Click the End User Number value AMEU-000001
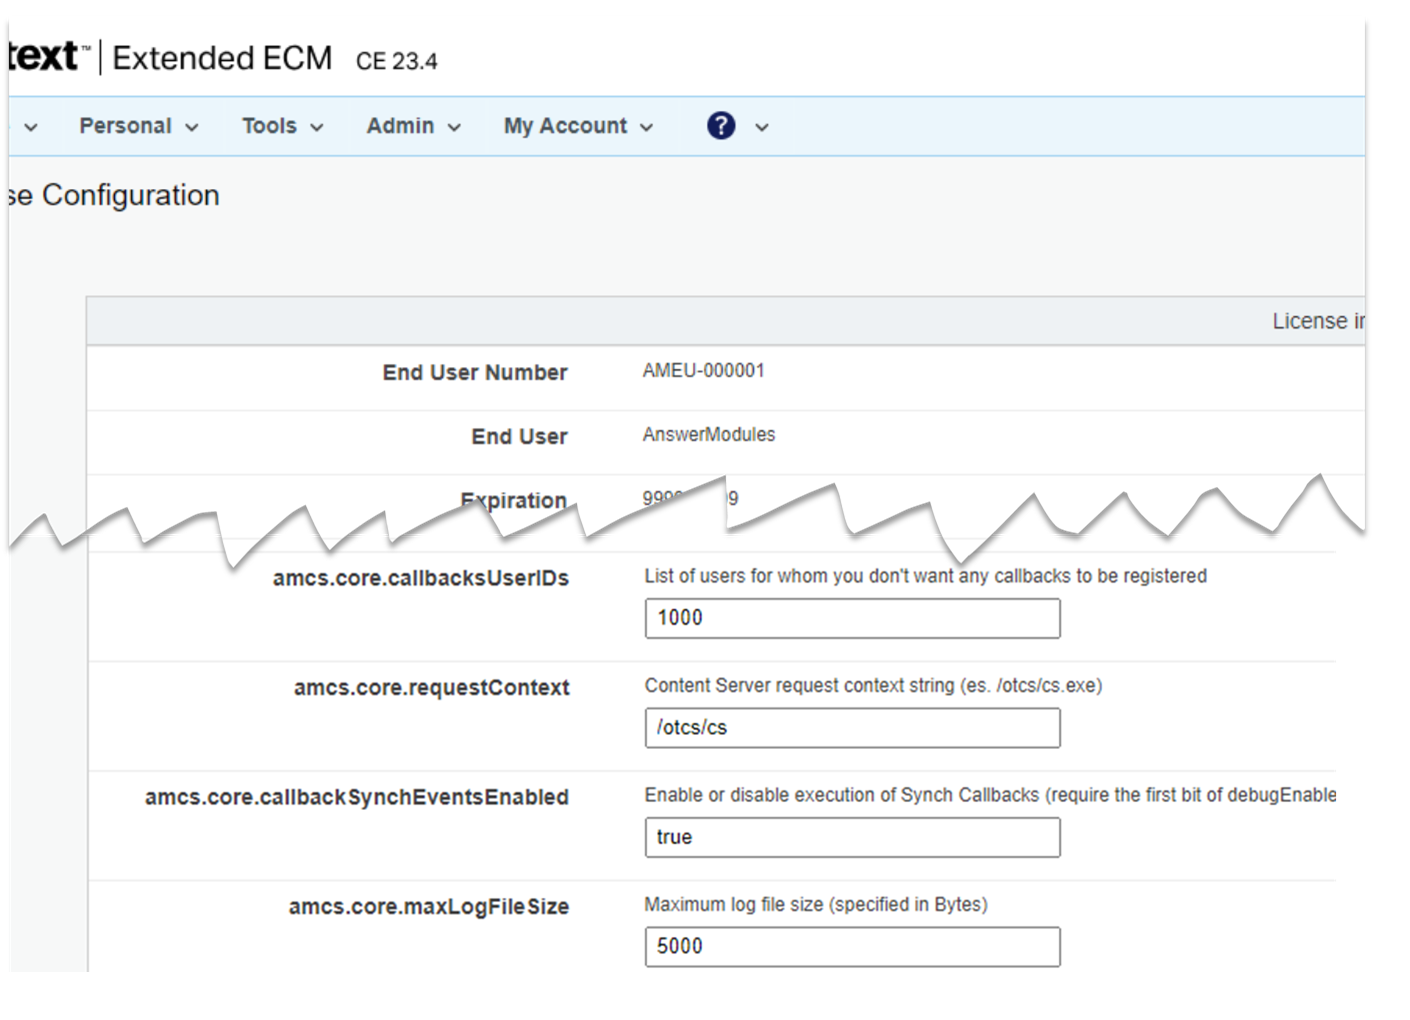Screen dimensions: 1410x1020 click(x=703, y=371)
